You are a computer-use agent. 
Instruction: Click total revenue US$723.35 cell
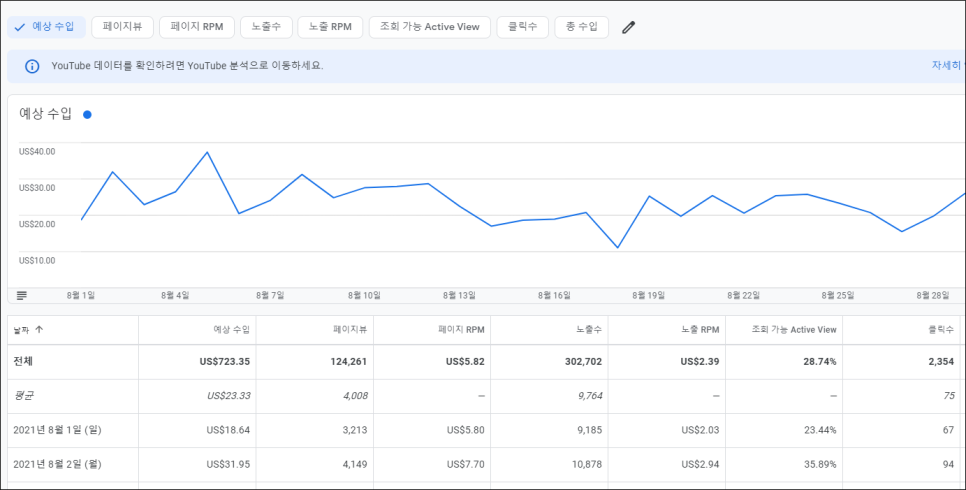pos(225,362)
